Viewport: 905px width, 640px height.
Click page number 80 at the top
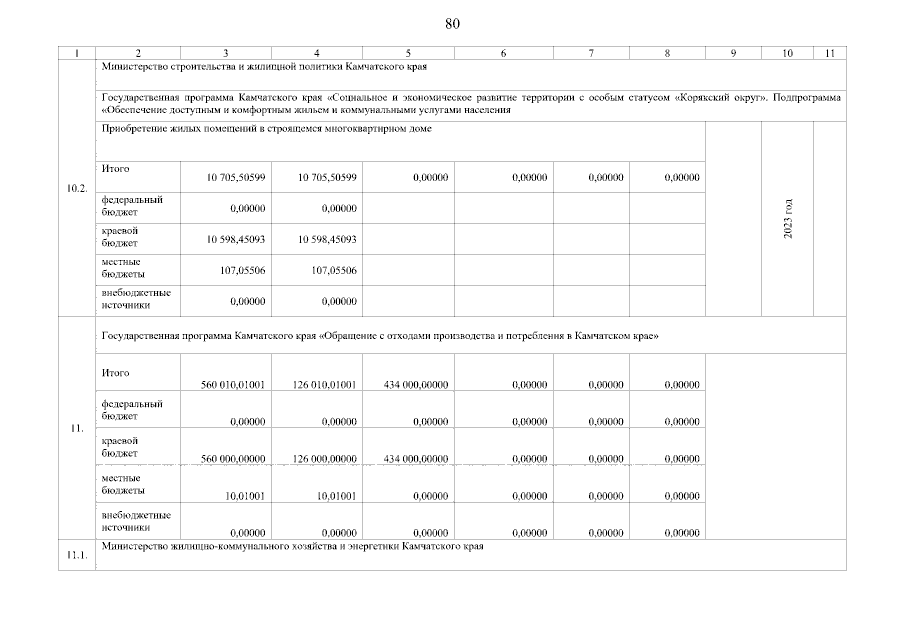click(x=452, y=24)
